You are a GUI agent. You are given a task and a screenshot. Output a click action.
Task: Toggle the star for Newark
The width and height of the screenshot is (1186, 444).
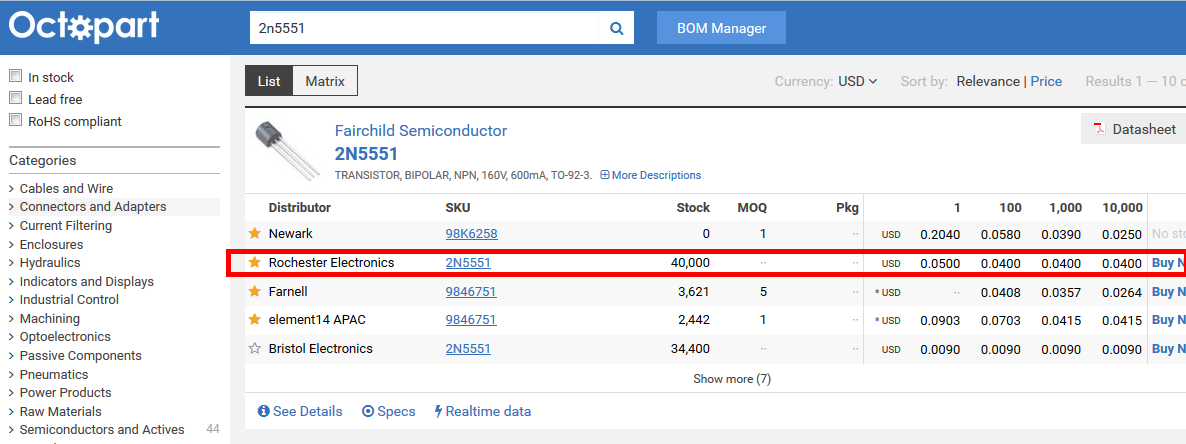point(255,234)
